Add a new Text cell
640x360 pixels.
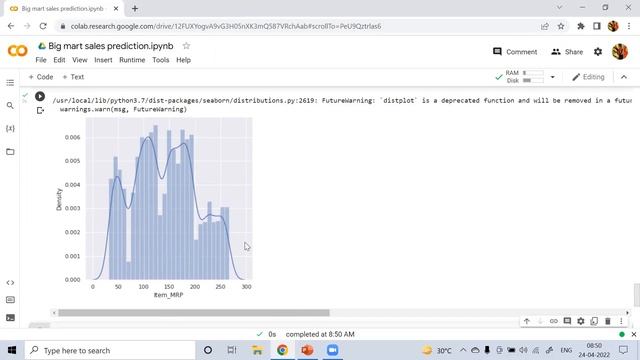(73, 77)
